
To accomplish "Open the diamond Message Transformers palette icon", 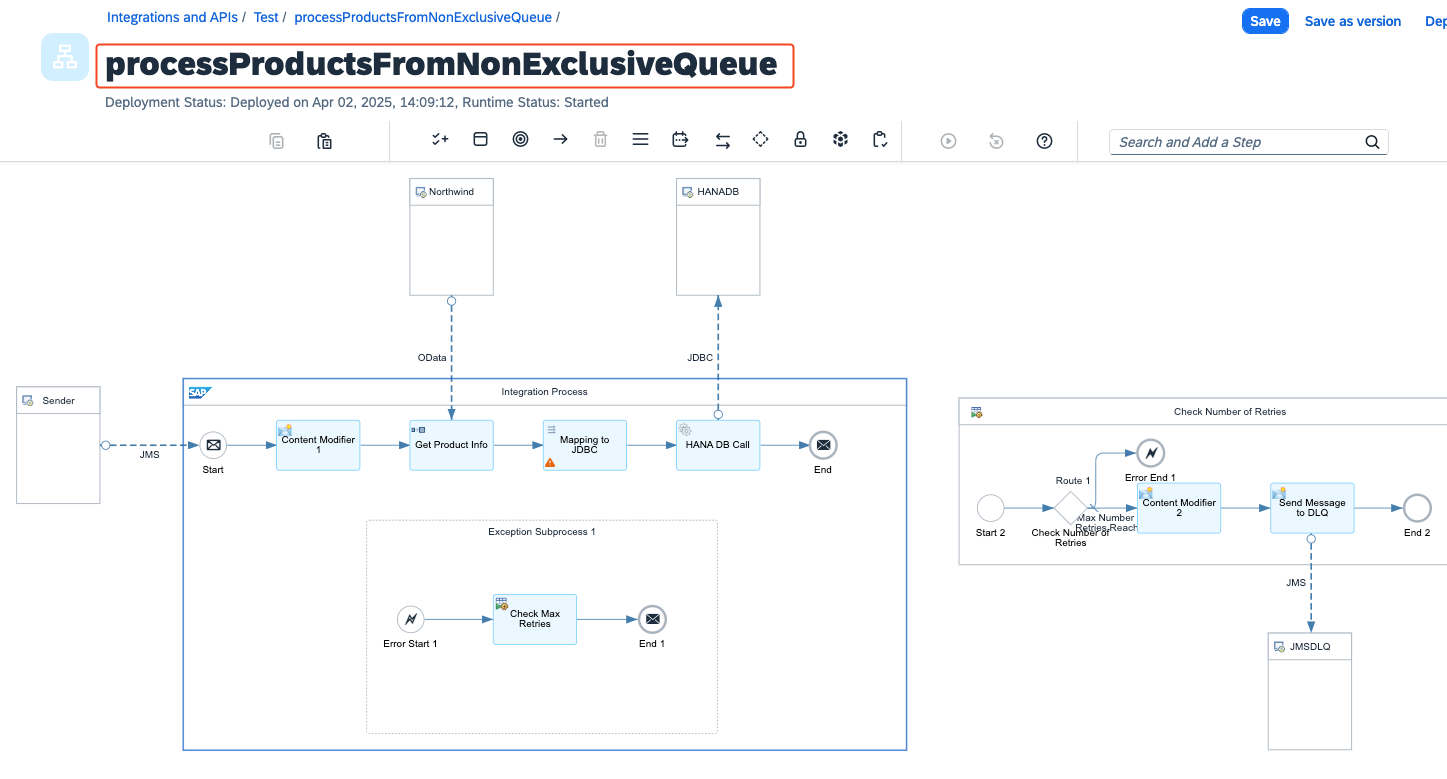I will [760, 140].
